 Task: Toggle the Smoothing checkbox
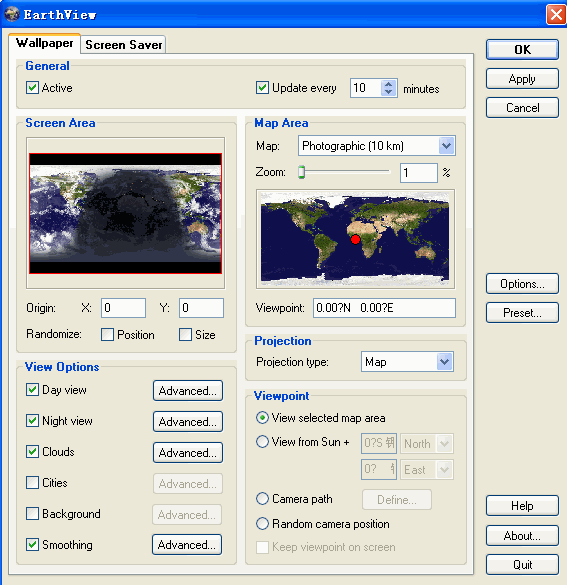coord(32,544)
